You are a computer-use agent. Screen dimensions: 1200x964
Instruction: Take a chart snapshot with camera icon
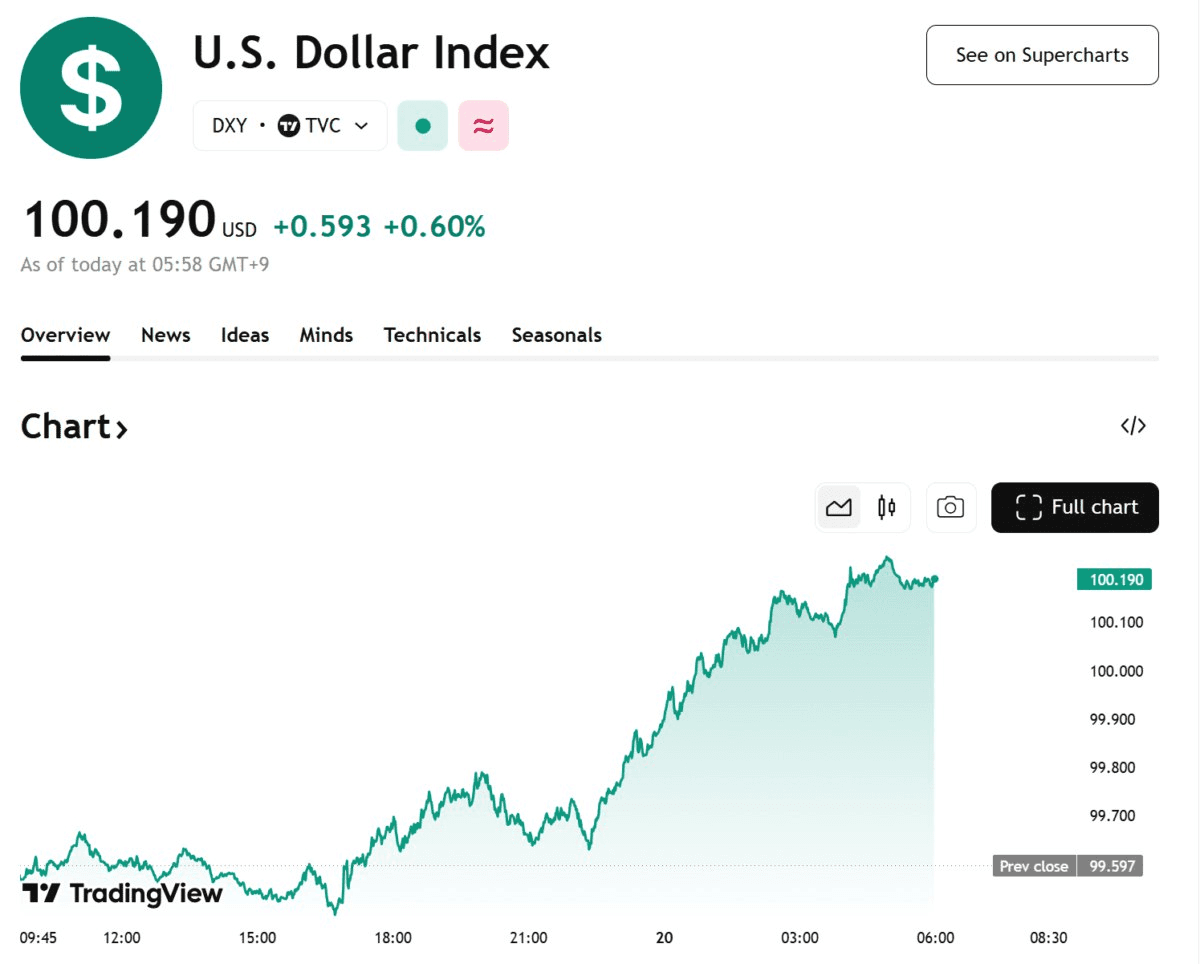point(950,507)
